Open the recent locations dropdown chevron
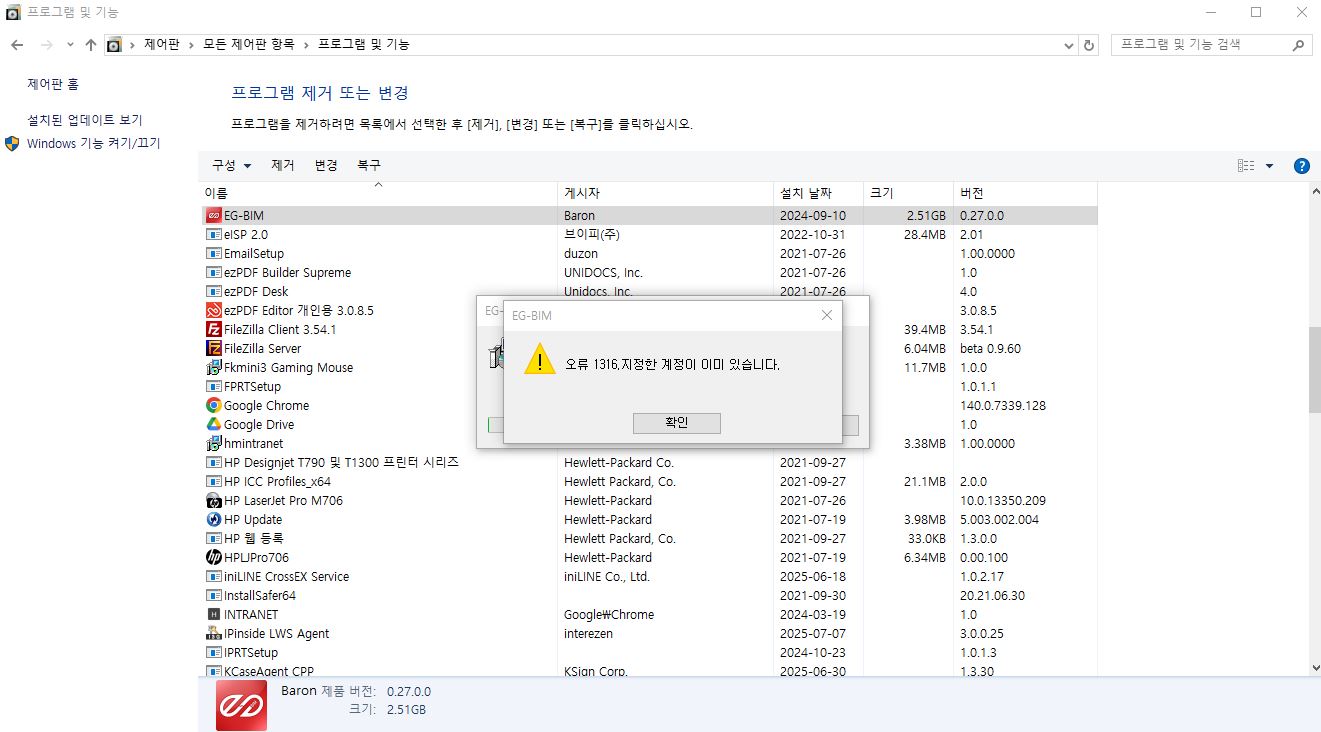The height and width of the screenshot is (732, 1321). (70, 45)
